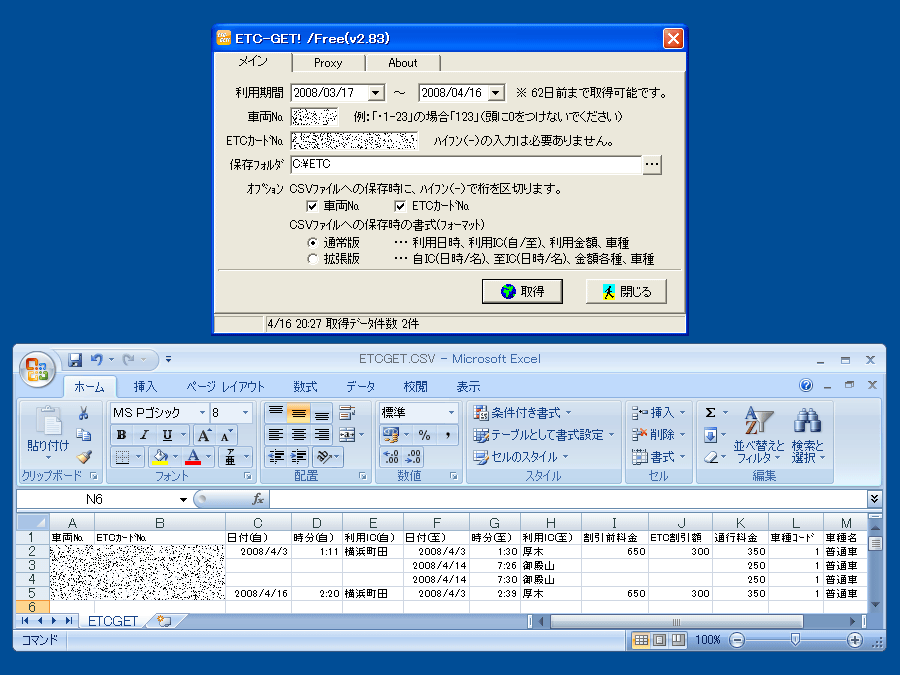Decrease indent in the alignment group
900x675 pixels.
coord(276,457)
